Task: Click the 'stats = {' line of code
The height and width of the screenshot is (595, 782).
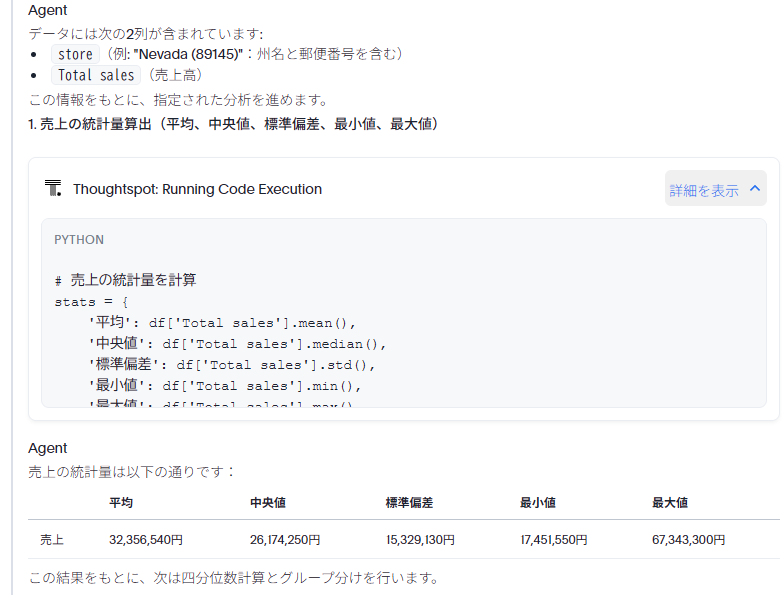Action: [91, 301]
